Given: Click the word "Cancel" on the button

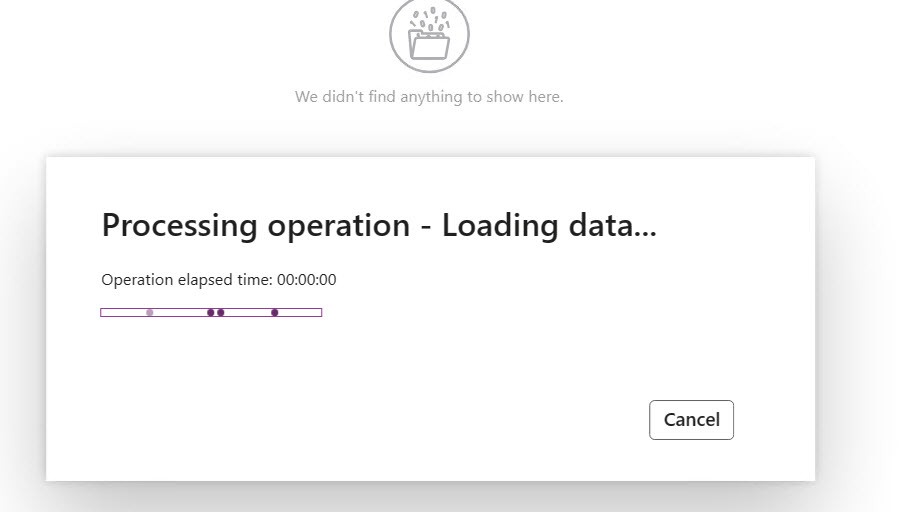Looking at the screenshot, I should click(691, 420).
